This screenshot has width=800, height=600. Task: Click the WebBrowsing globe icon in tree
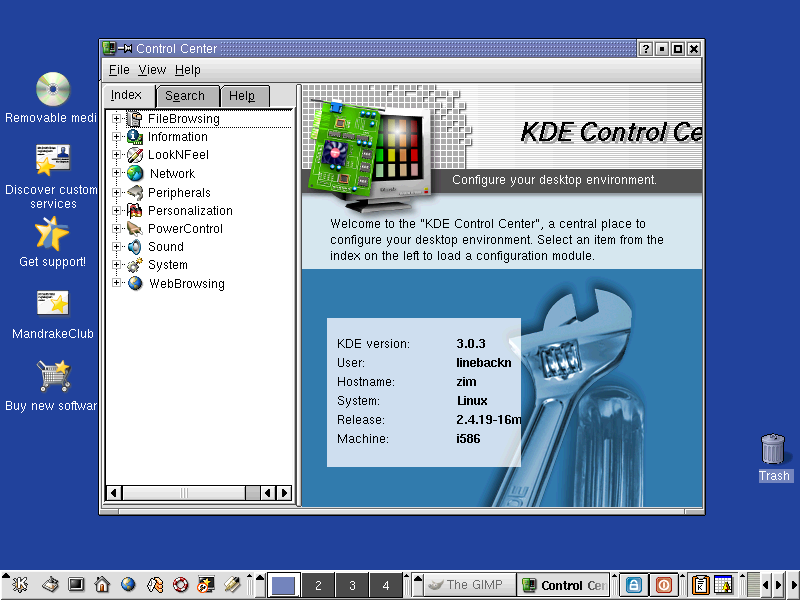(x=135, y=283)
